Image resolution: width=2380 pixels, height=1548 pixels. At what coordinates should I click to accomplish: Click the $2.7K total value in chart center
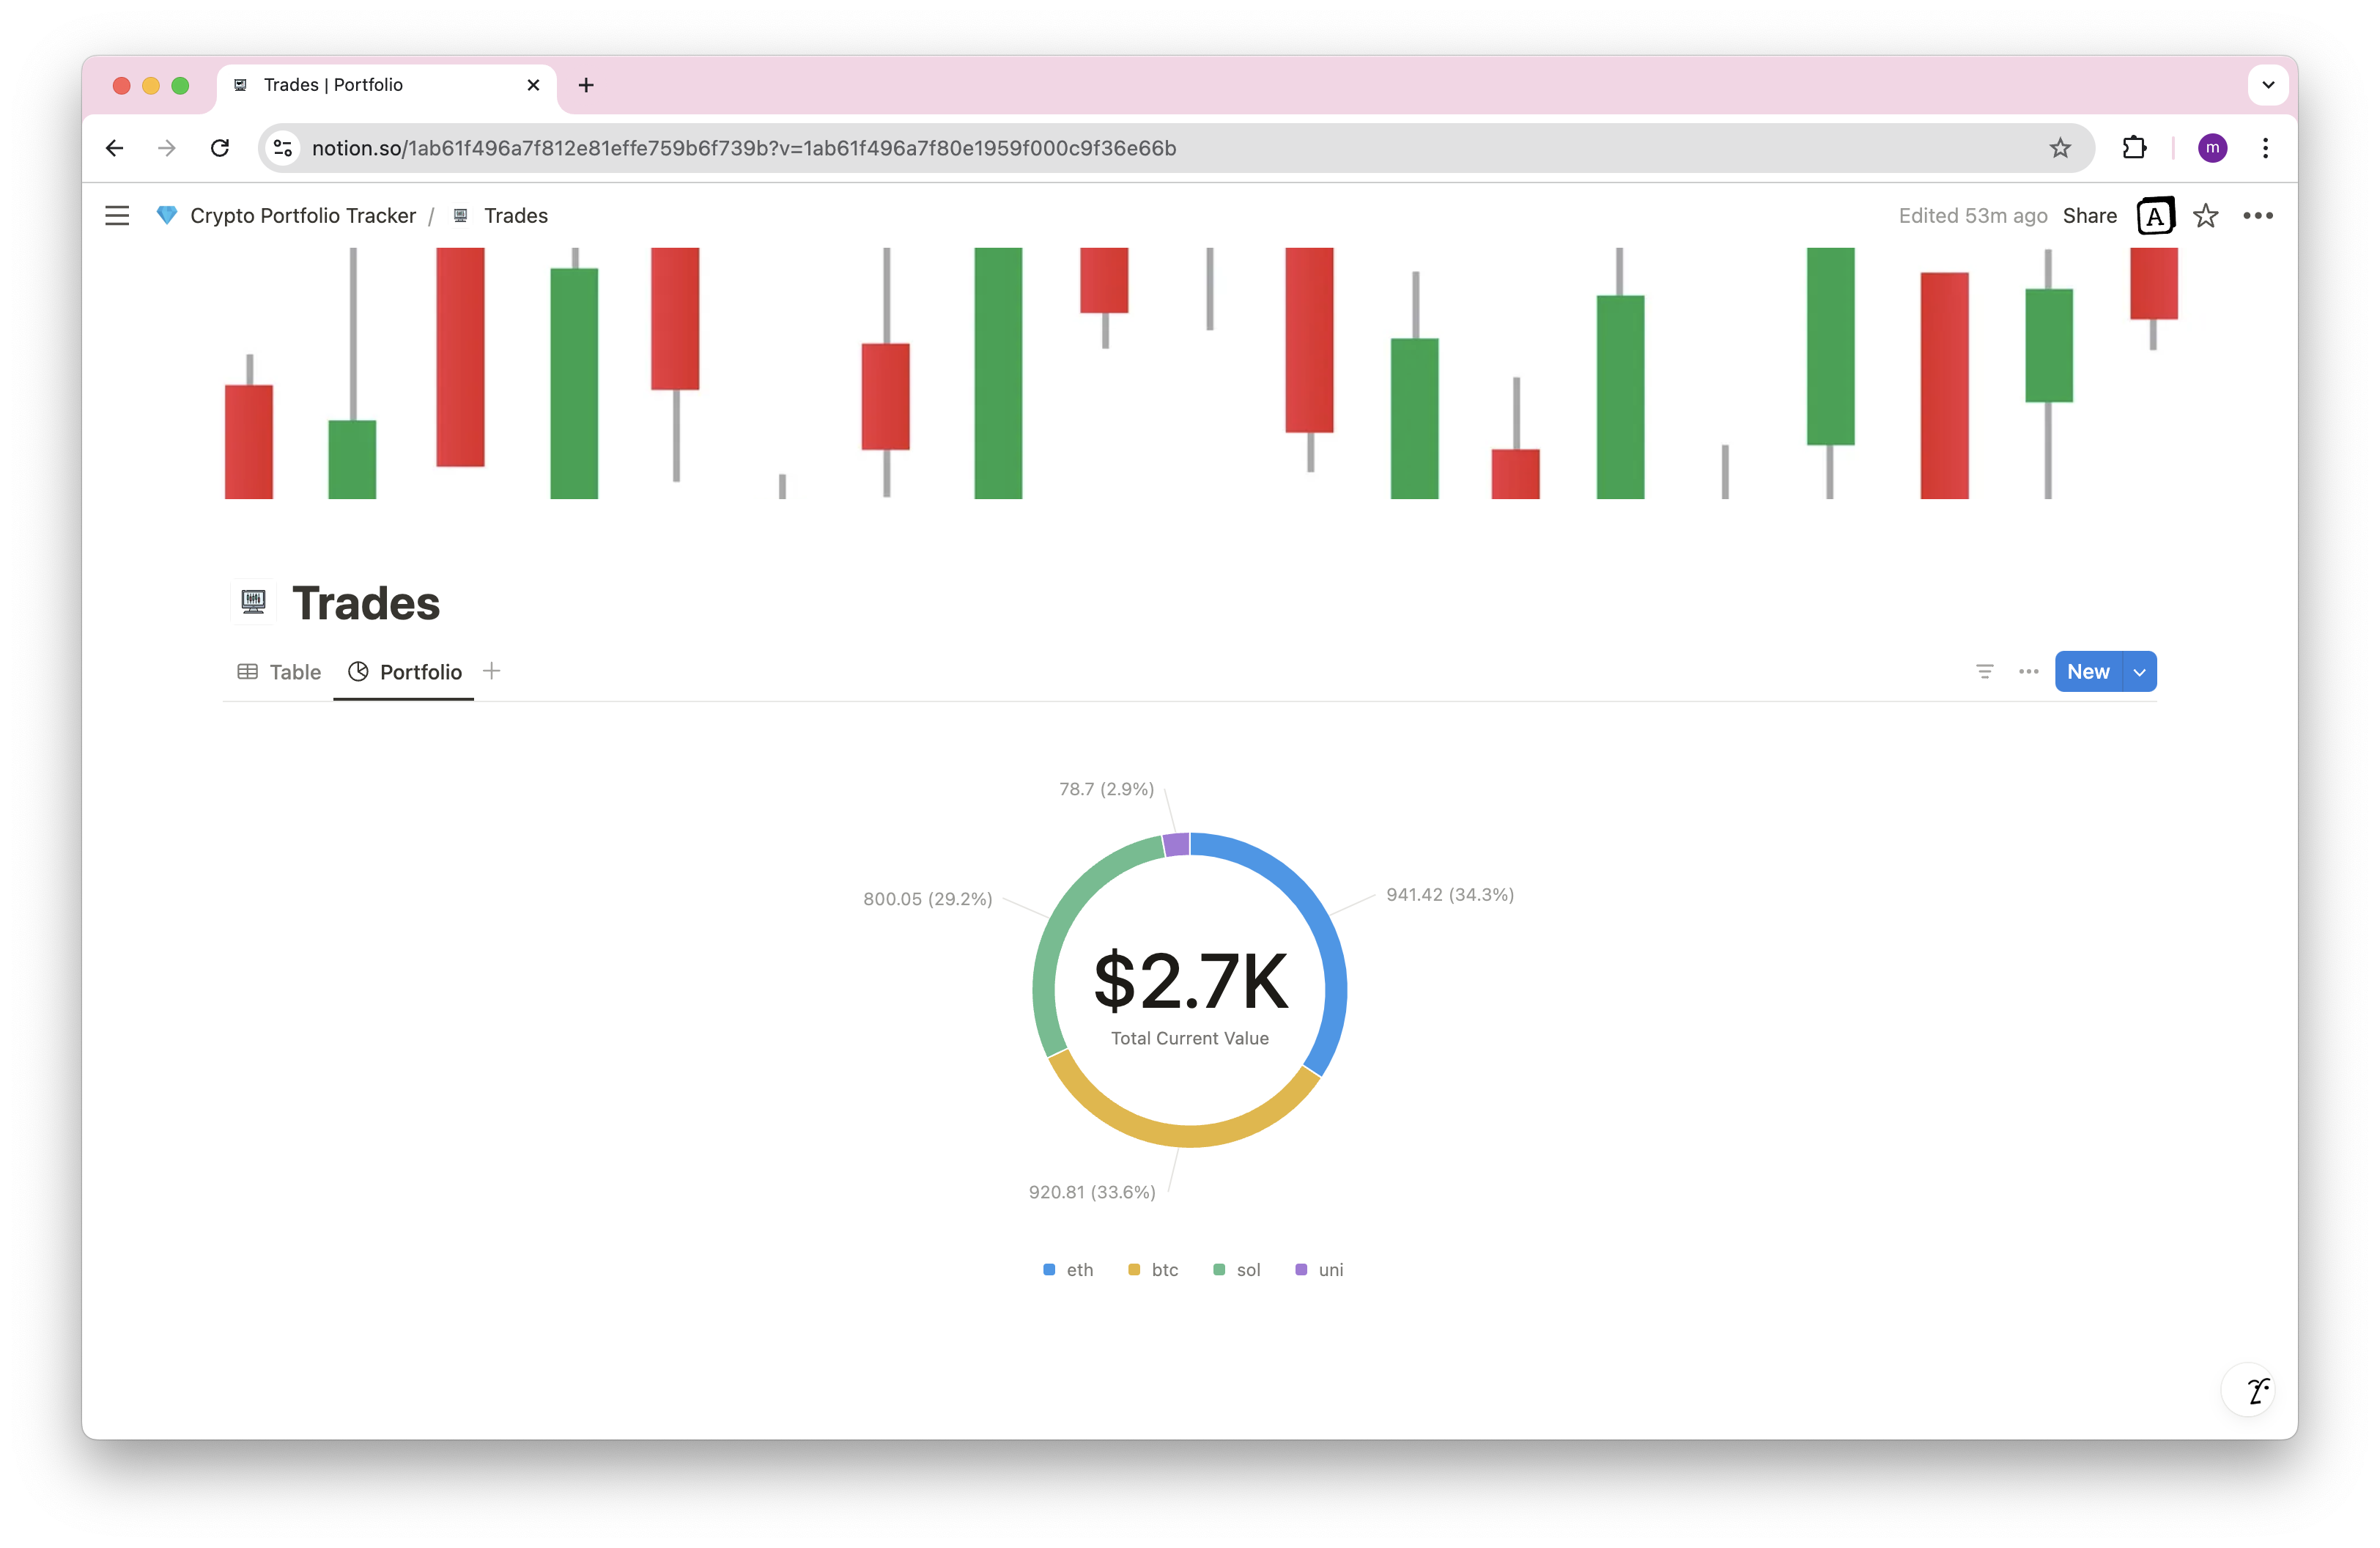pyautogui.click(x=1190, y=981)
